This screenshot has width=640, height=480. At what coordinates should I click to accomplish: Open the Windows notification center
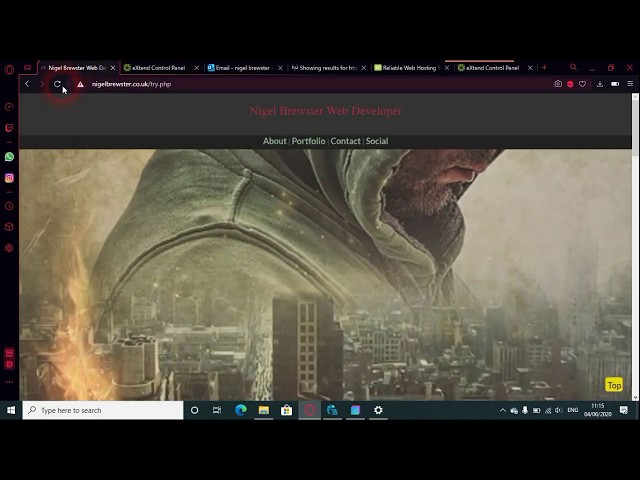(x=623, y=410)
